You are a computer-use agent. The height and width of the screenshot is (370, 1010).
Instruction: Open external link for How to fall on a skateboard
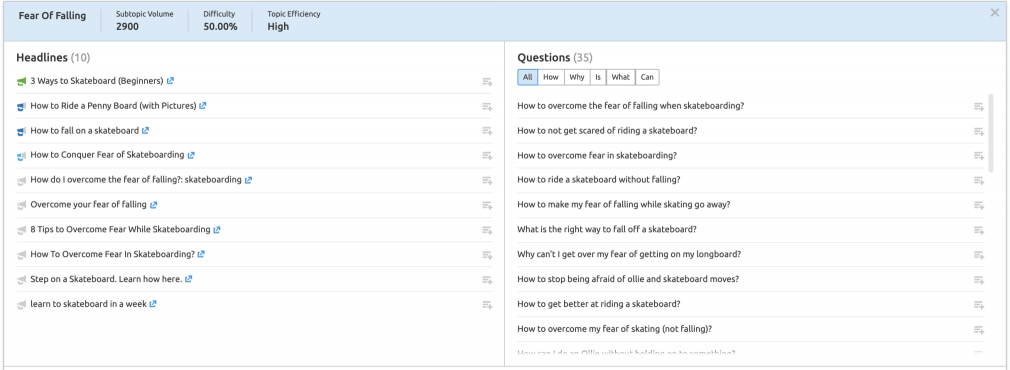146,130
